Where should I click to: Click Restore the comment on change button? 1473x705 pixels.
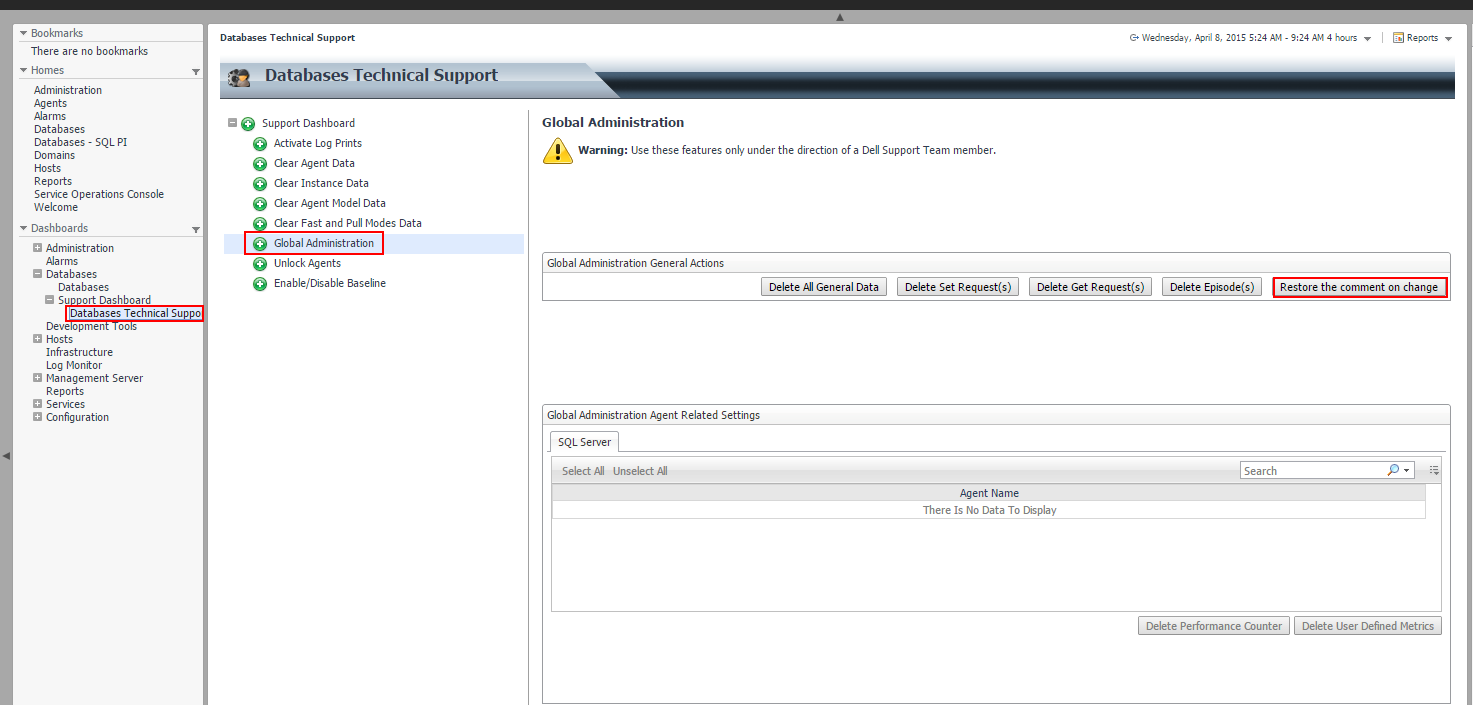(1359, 287)
